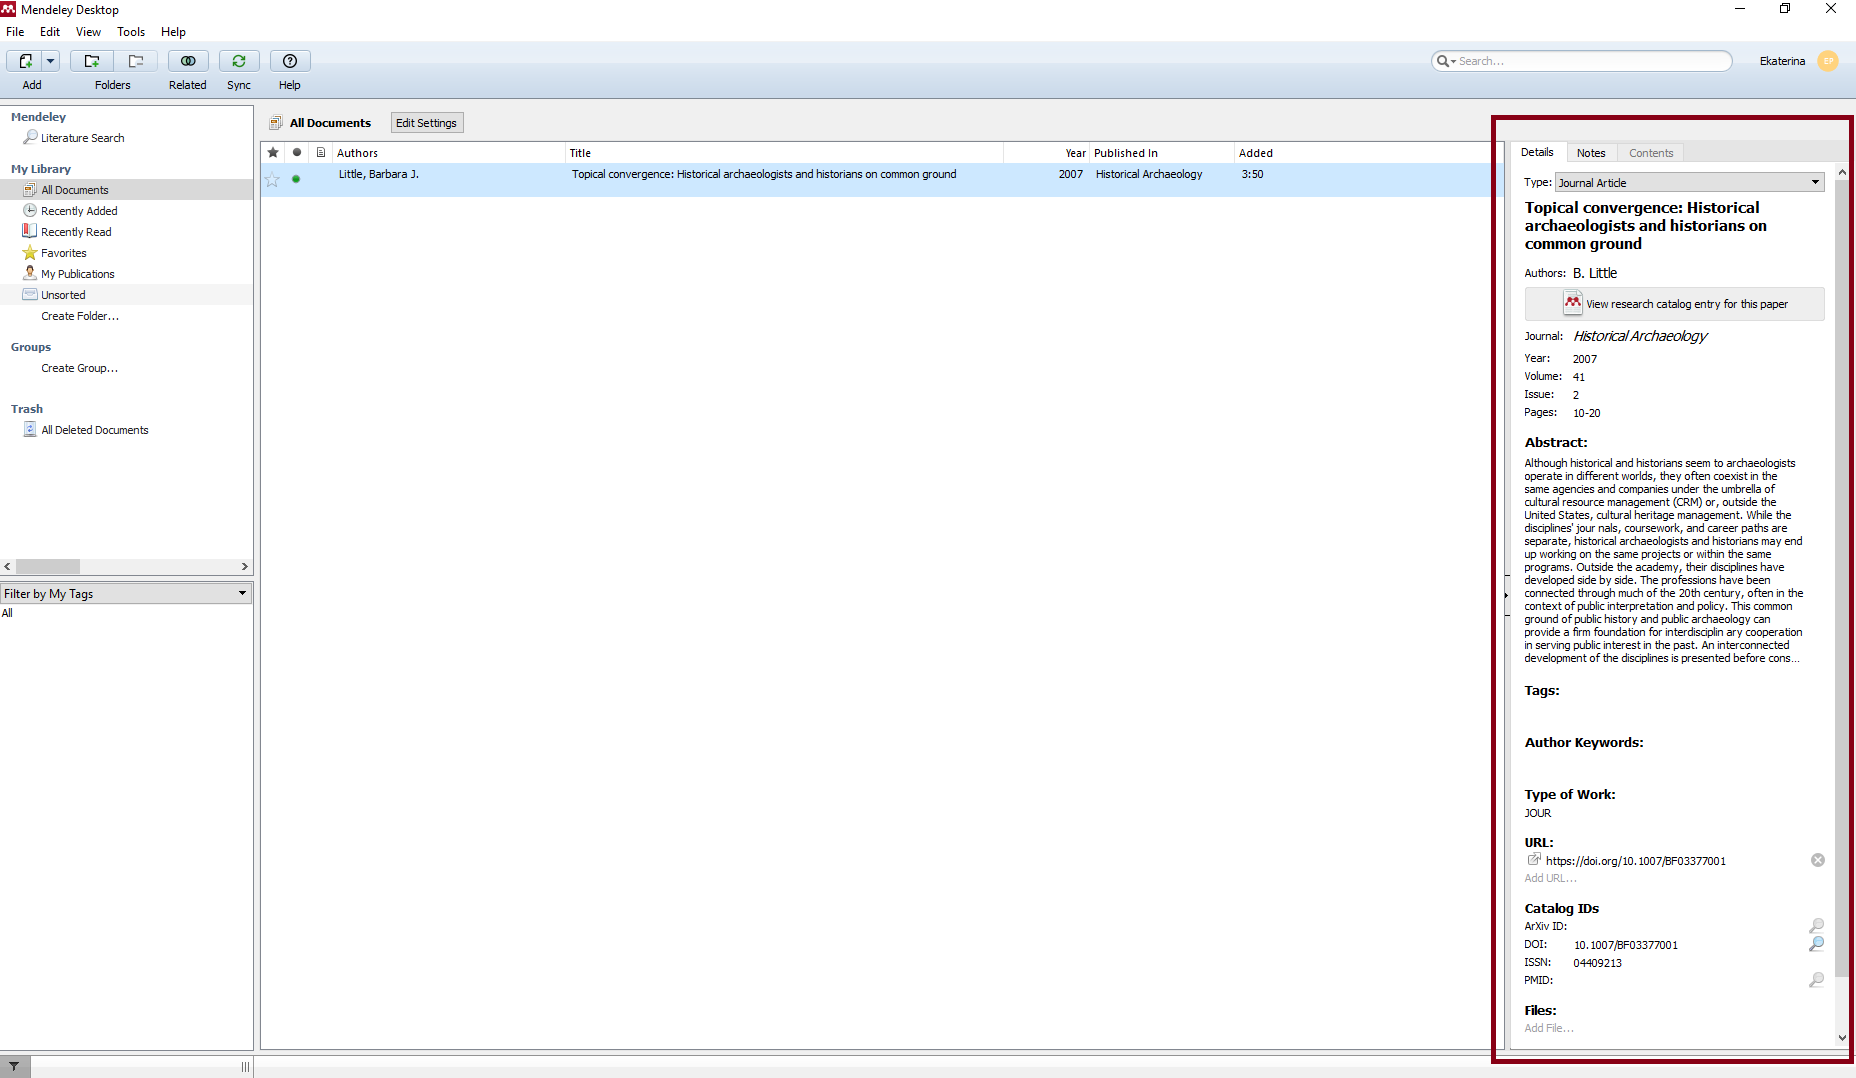The image size is (1856, 1078).
Task: Collapse details panel with the side arrow handle
Action: point(1506,595)
